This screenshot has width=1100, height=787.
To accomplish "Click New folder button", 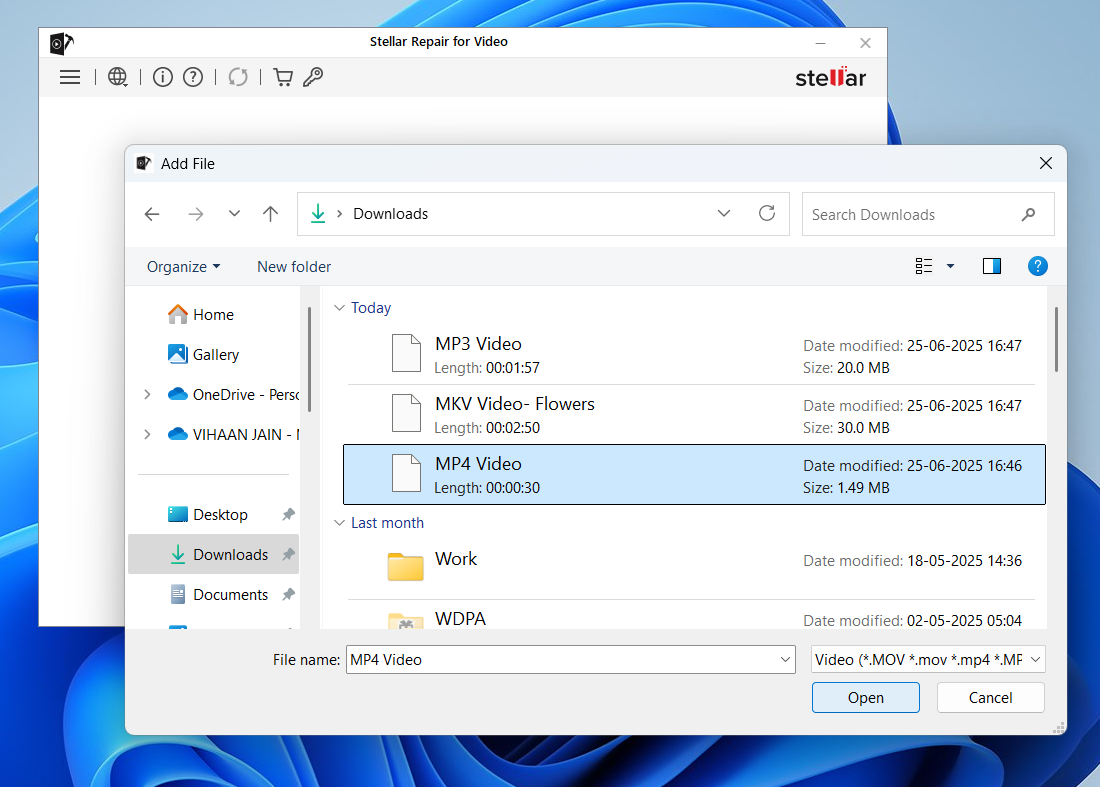I will coord(294,267).
